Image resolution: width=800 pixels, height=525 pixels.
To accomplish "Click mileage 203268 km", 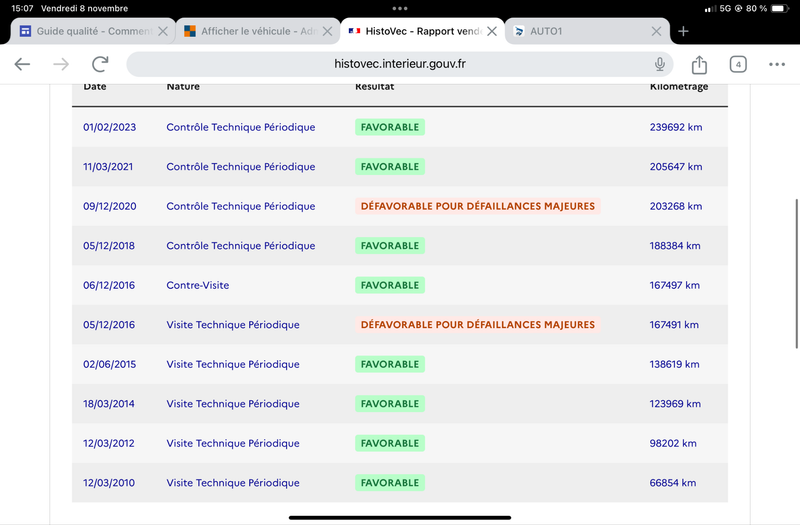I will (676, 206).
